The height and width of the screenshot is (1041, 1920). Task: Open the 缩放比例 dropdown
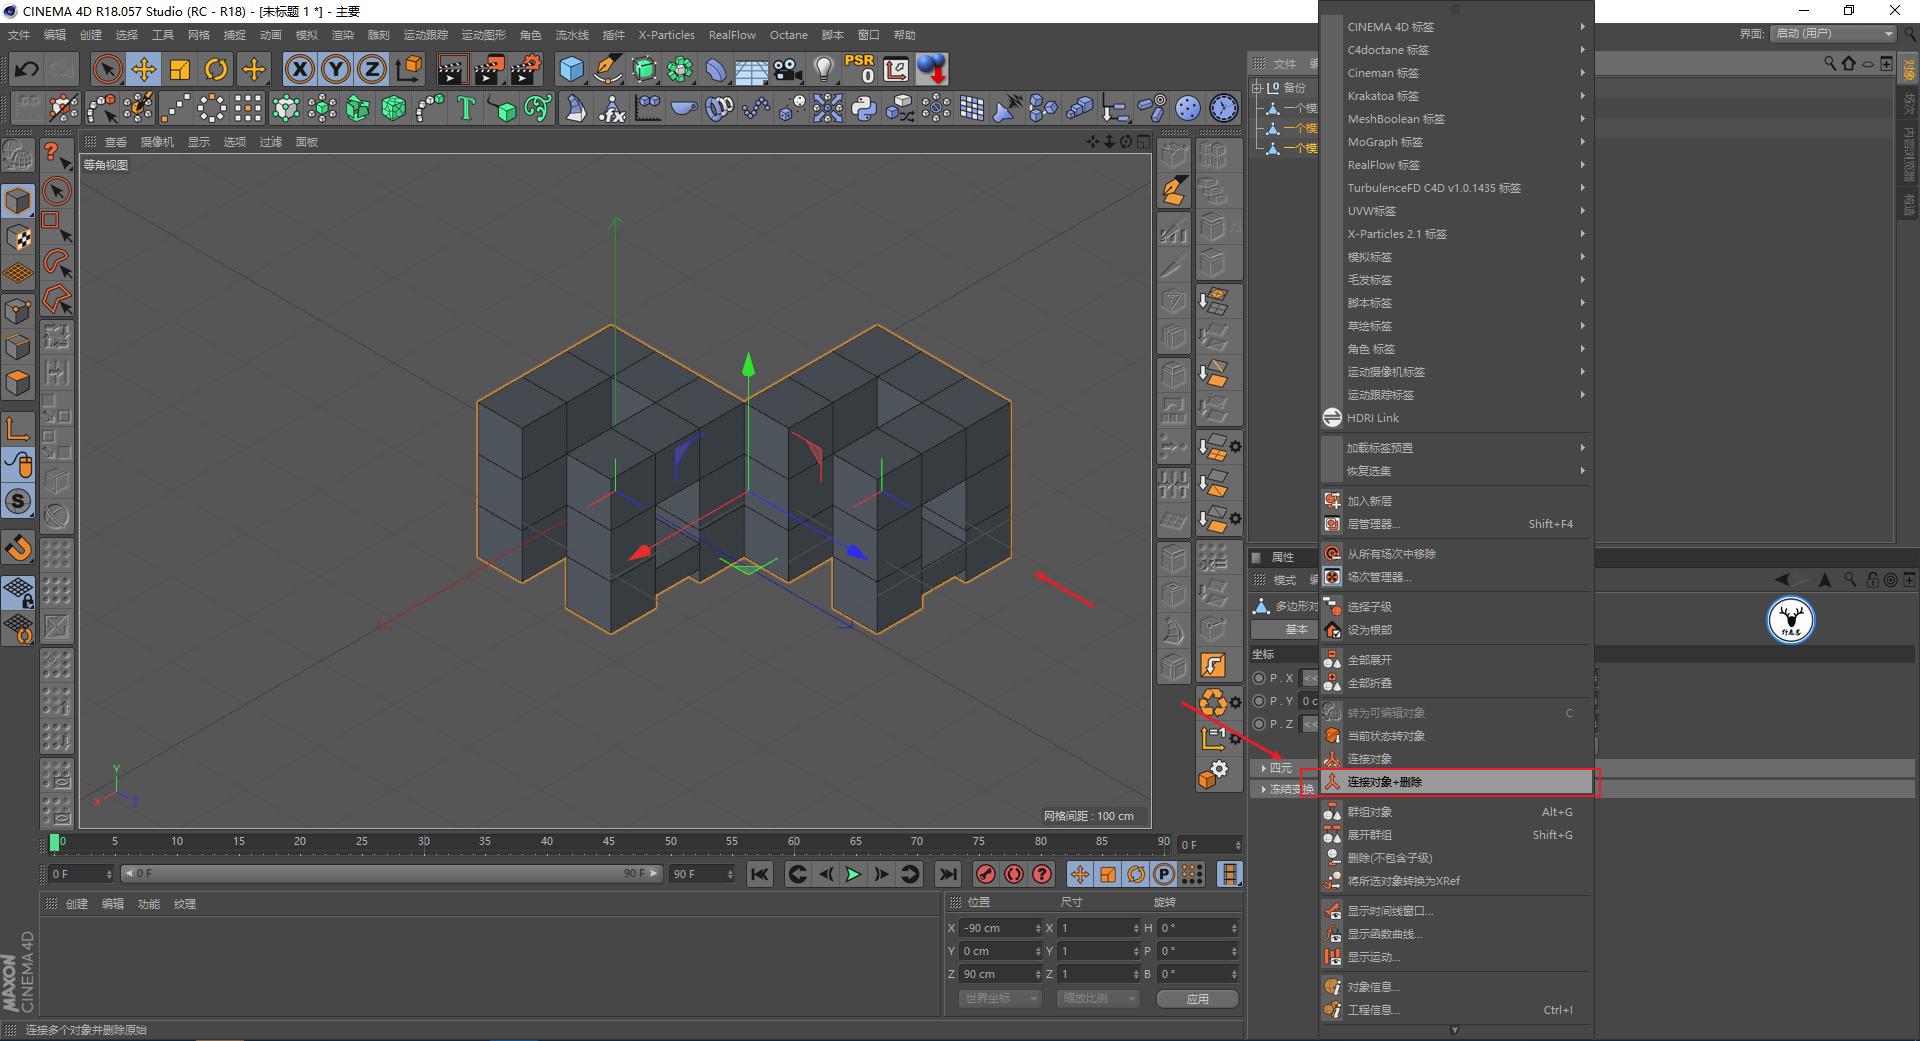1098,998
